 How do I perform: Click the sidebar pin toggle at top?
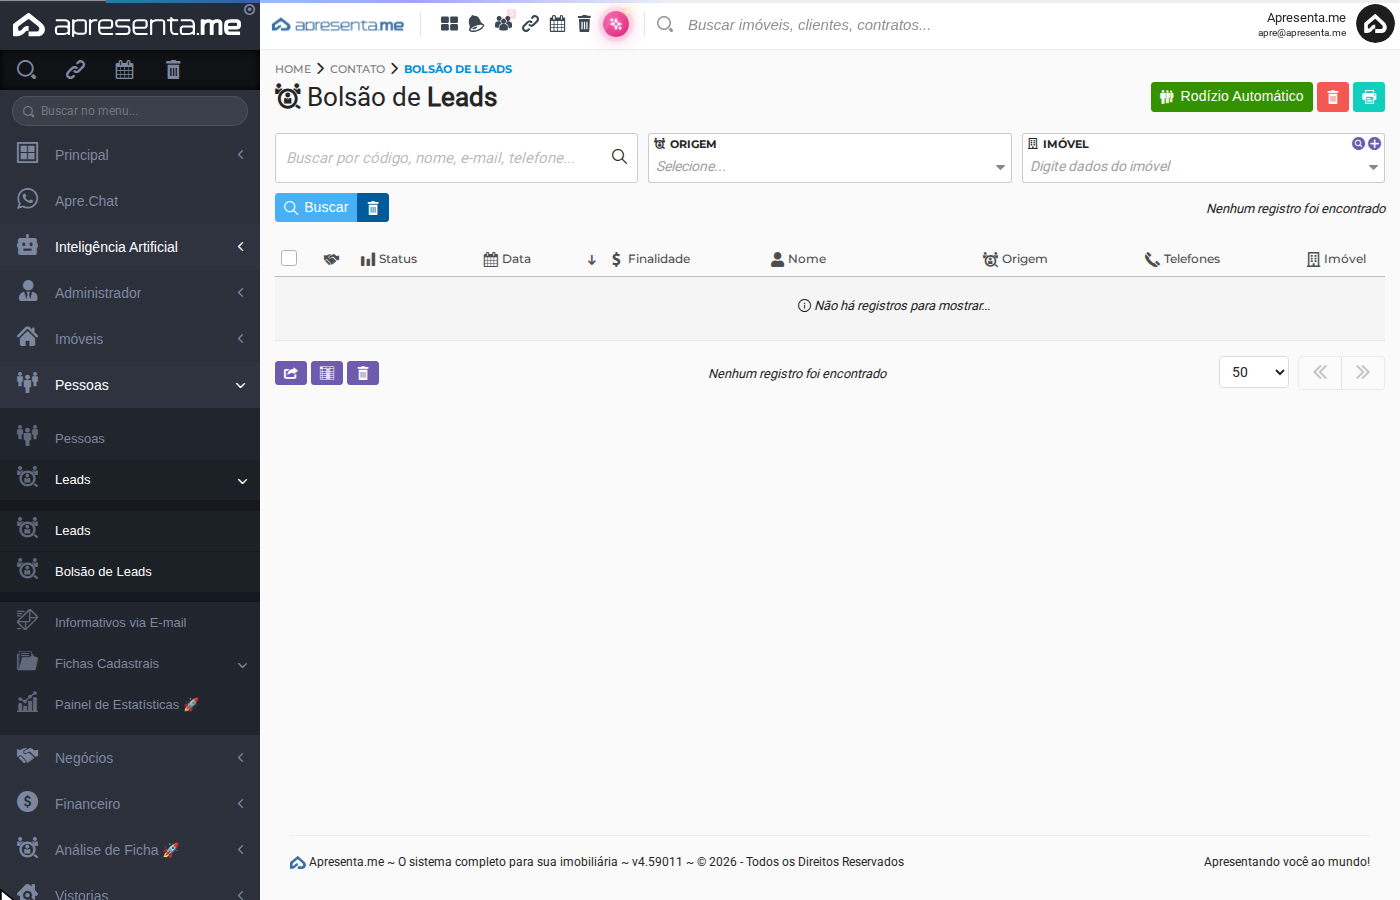pos(249,10)
